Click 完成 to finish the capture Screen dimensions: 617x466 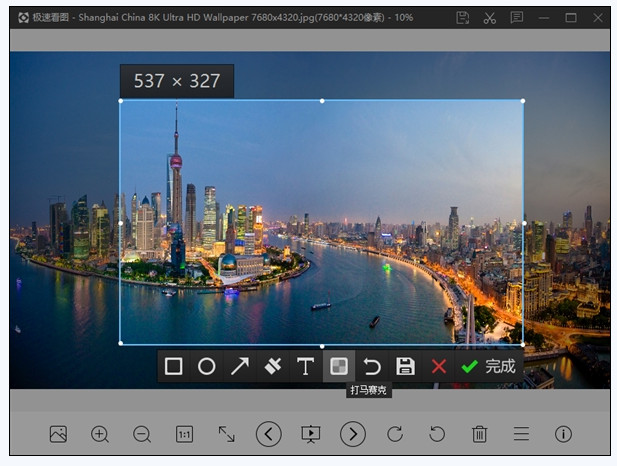pos(489,366)
